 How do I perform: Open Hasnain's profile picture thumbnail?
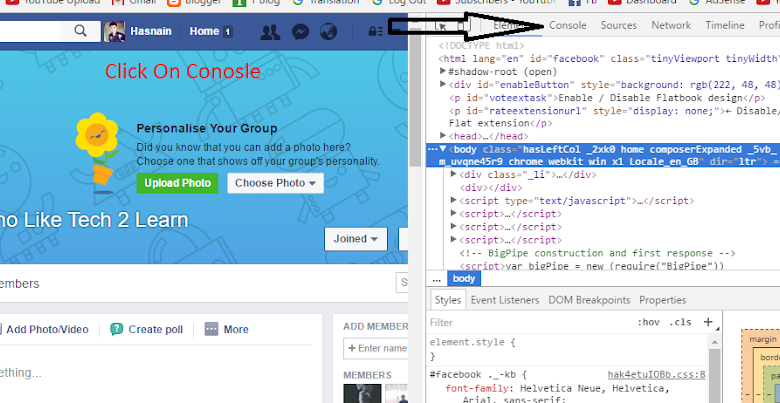tap(114, 31)
